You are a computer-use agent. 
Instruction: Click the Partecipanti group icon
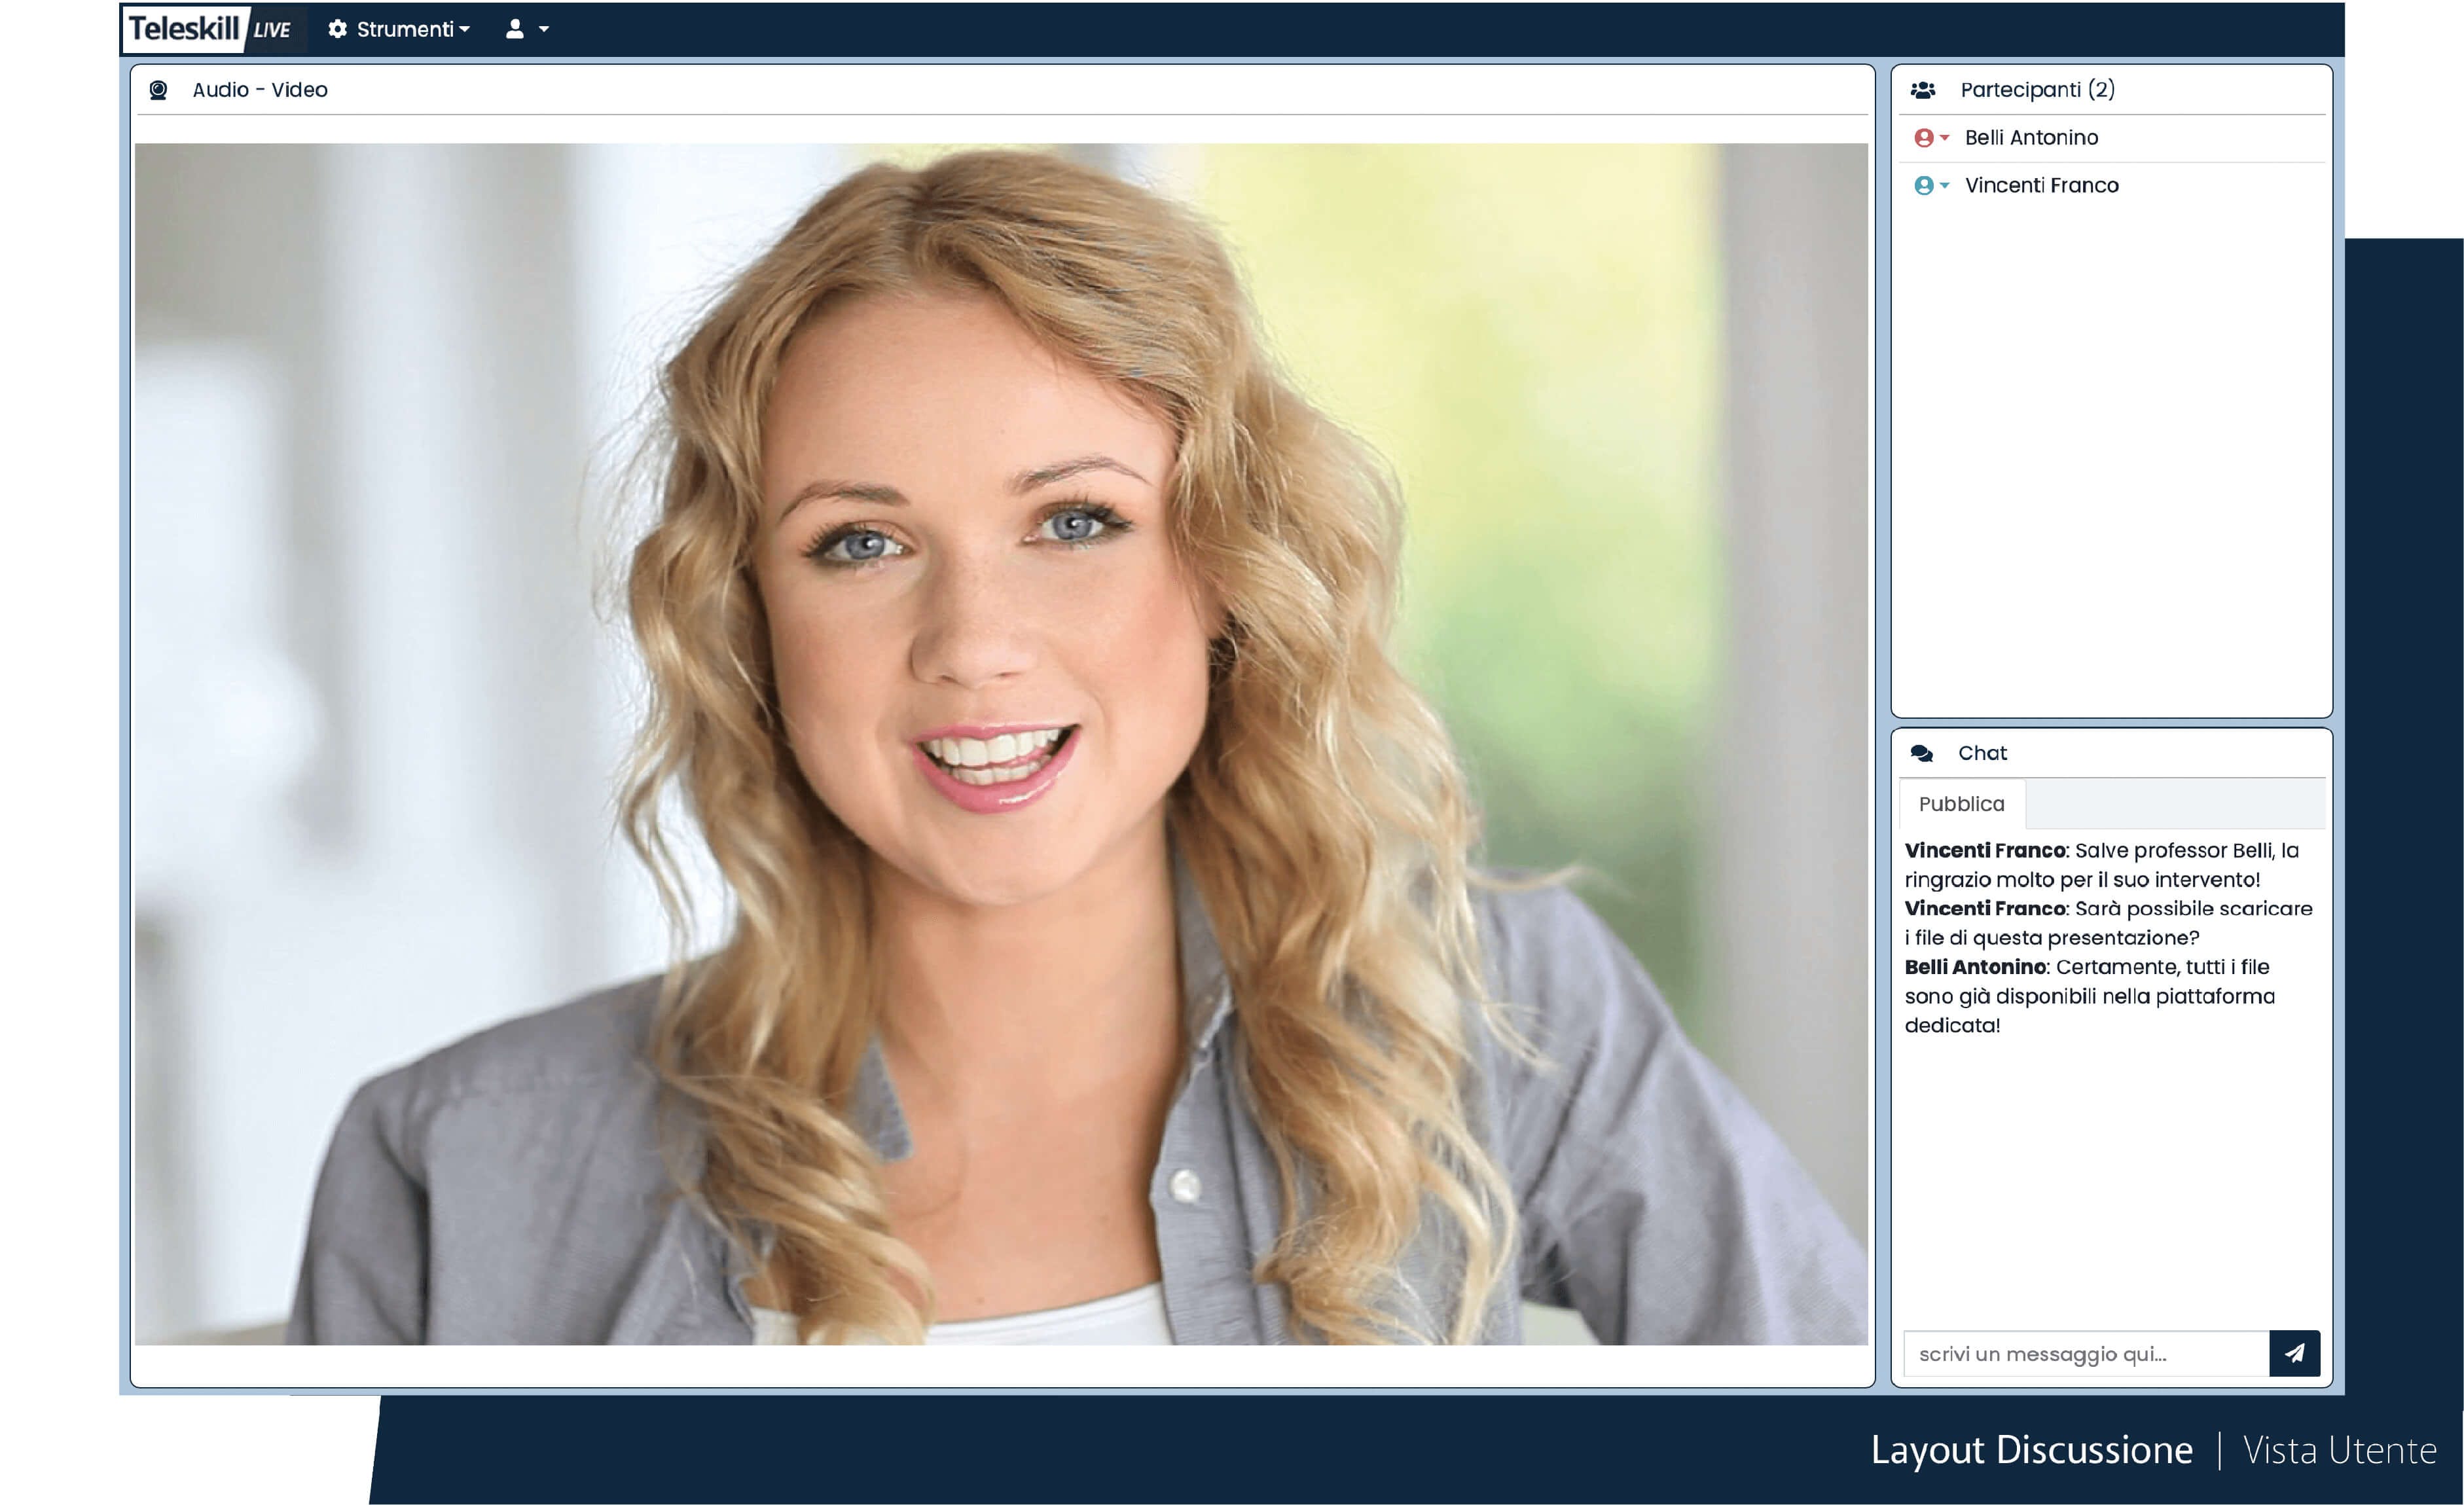click(1922, 90)
